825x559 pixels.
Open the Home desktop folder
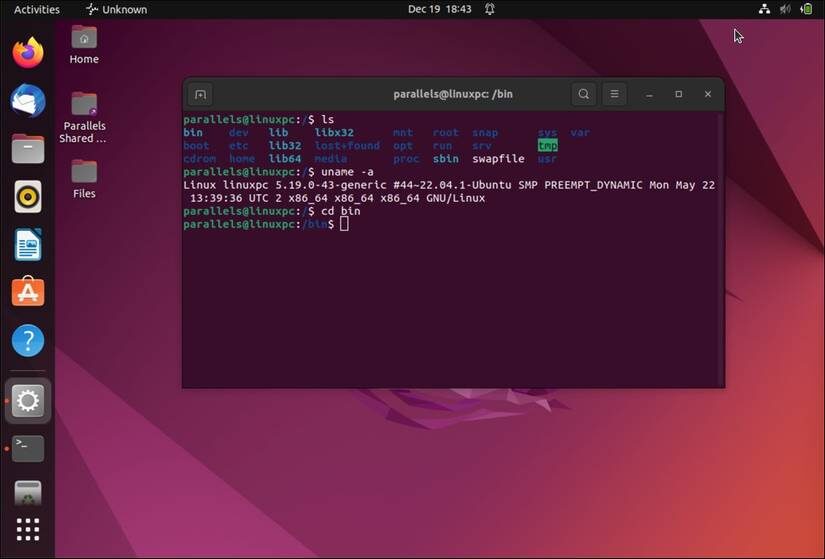point(84,44)
